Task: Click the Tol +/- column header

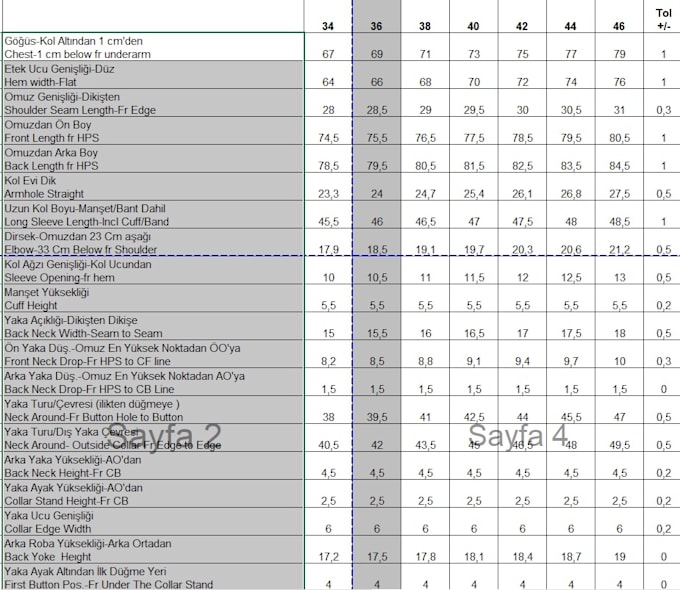Action: point(663,16)
